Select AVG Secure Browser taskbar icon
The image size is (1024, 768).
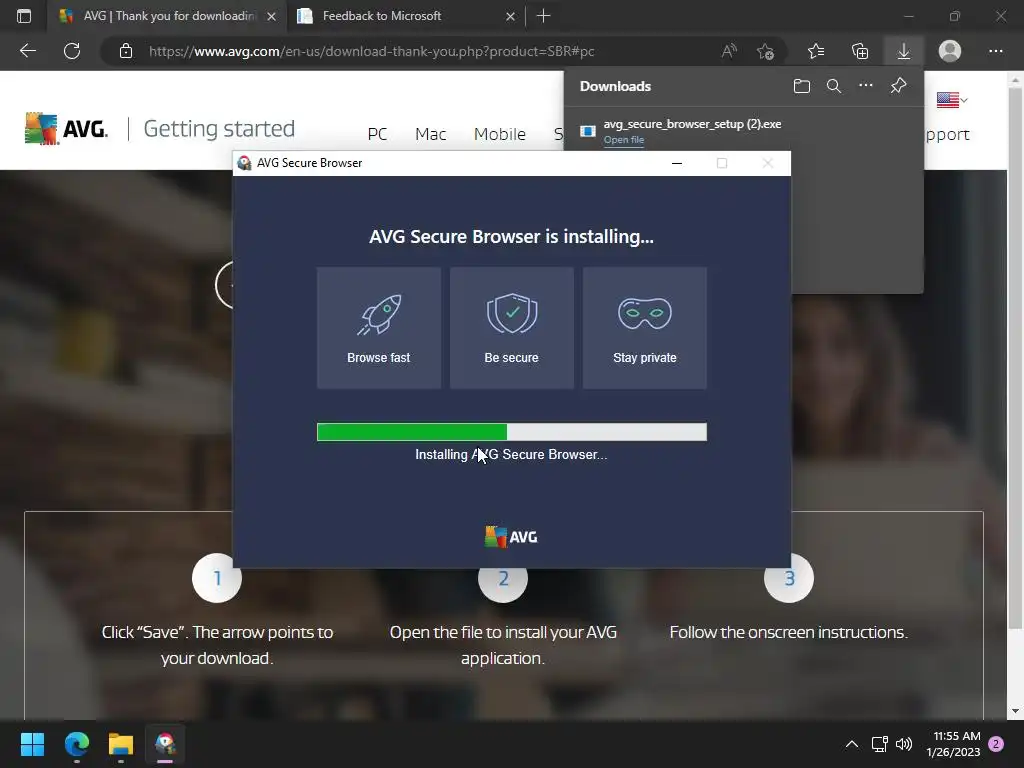pos(165,744)
